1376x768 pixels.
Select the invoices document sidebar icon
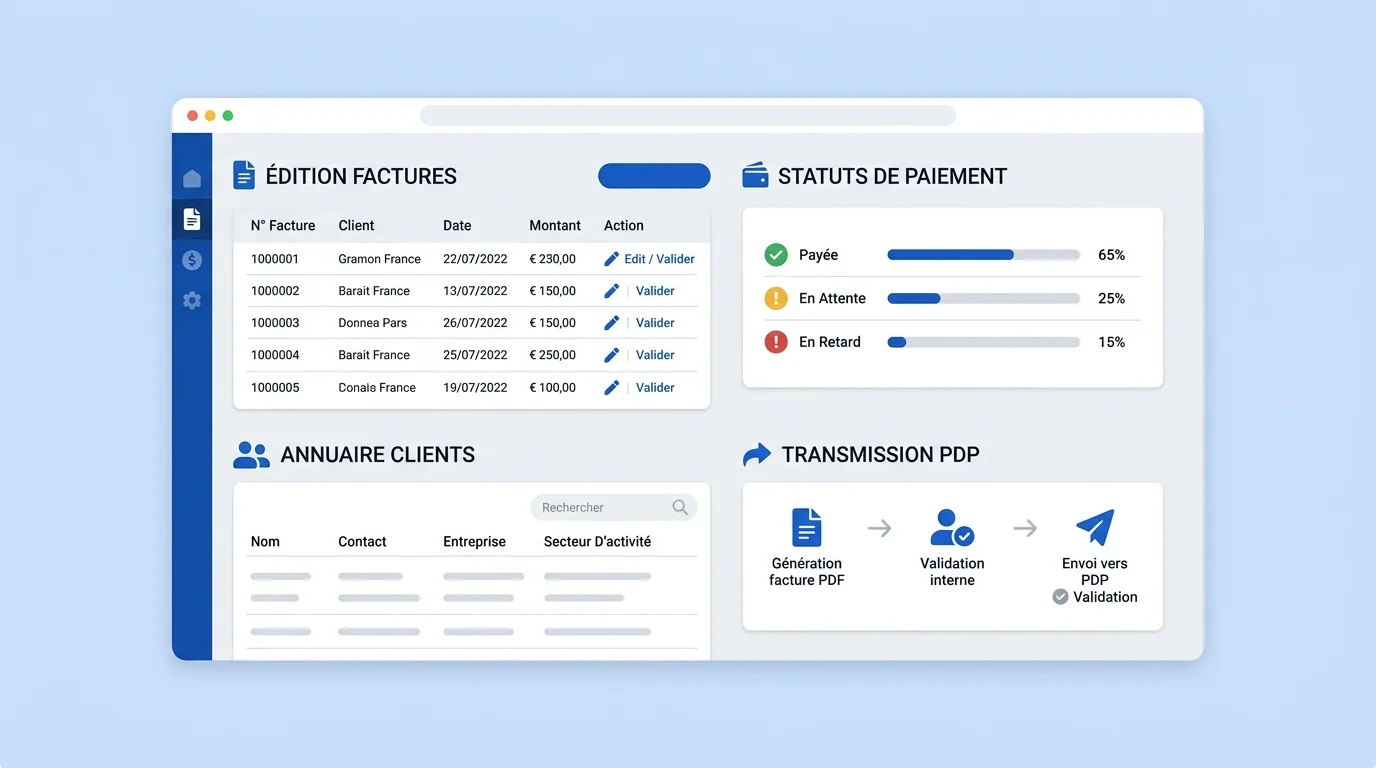(192, 219)
